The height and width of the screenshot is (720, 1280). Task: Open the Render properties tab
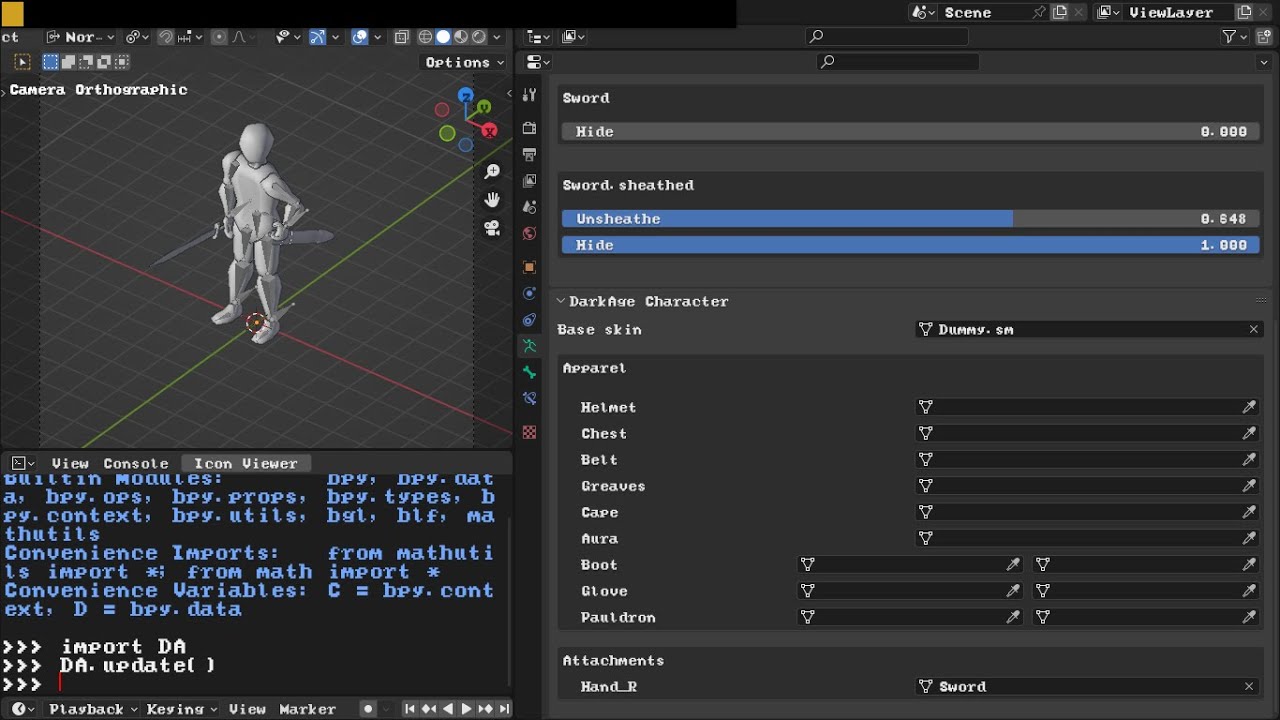click(530, 128)
